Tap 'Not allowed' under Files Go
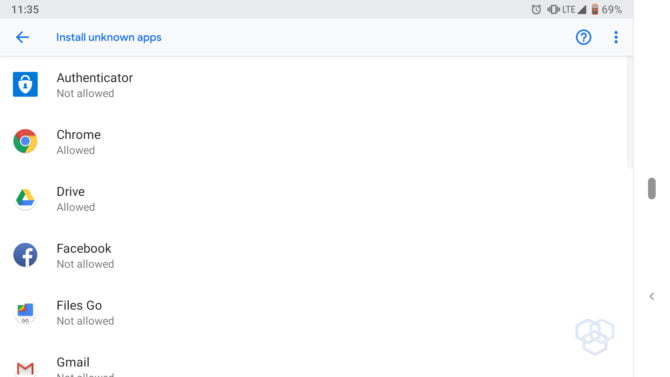 coord(85,321)
